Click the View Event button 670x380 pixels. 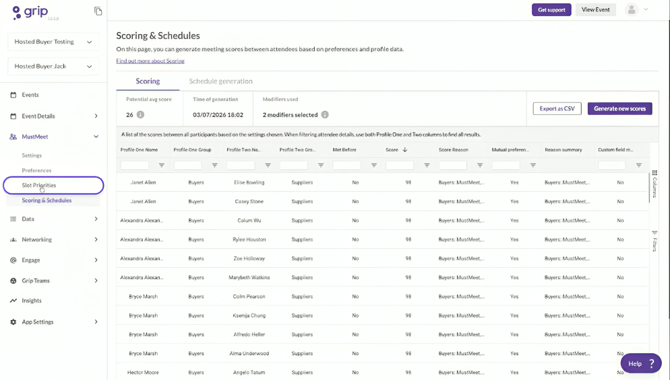coord(595,9)
